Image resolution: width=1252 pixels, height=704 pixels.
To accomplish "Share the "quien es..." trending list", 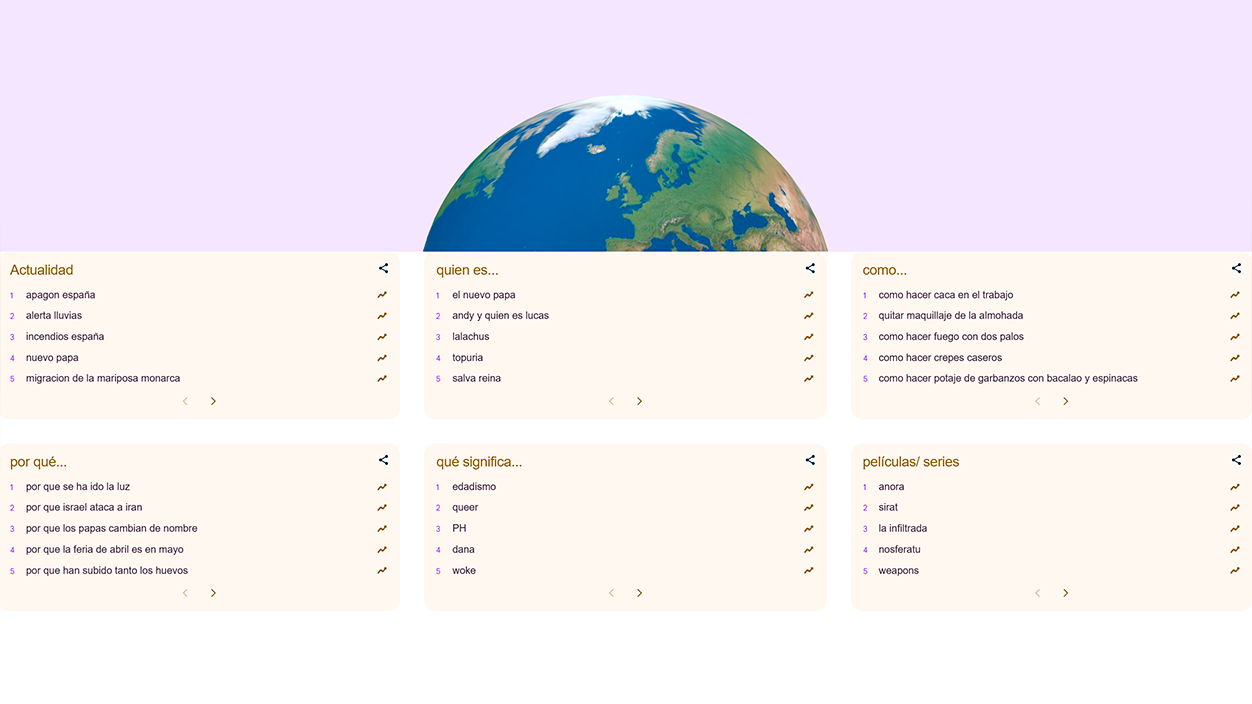I will [x=810, y=268].
